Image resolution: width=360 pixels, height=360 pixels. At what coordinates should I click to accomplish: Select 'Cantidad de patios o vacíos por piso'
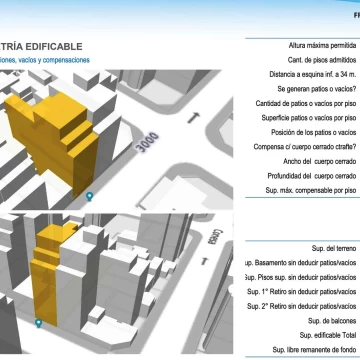pyautogui.click(x=306, y=104)
